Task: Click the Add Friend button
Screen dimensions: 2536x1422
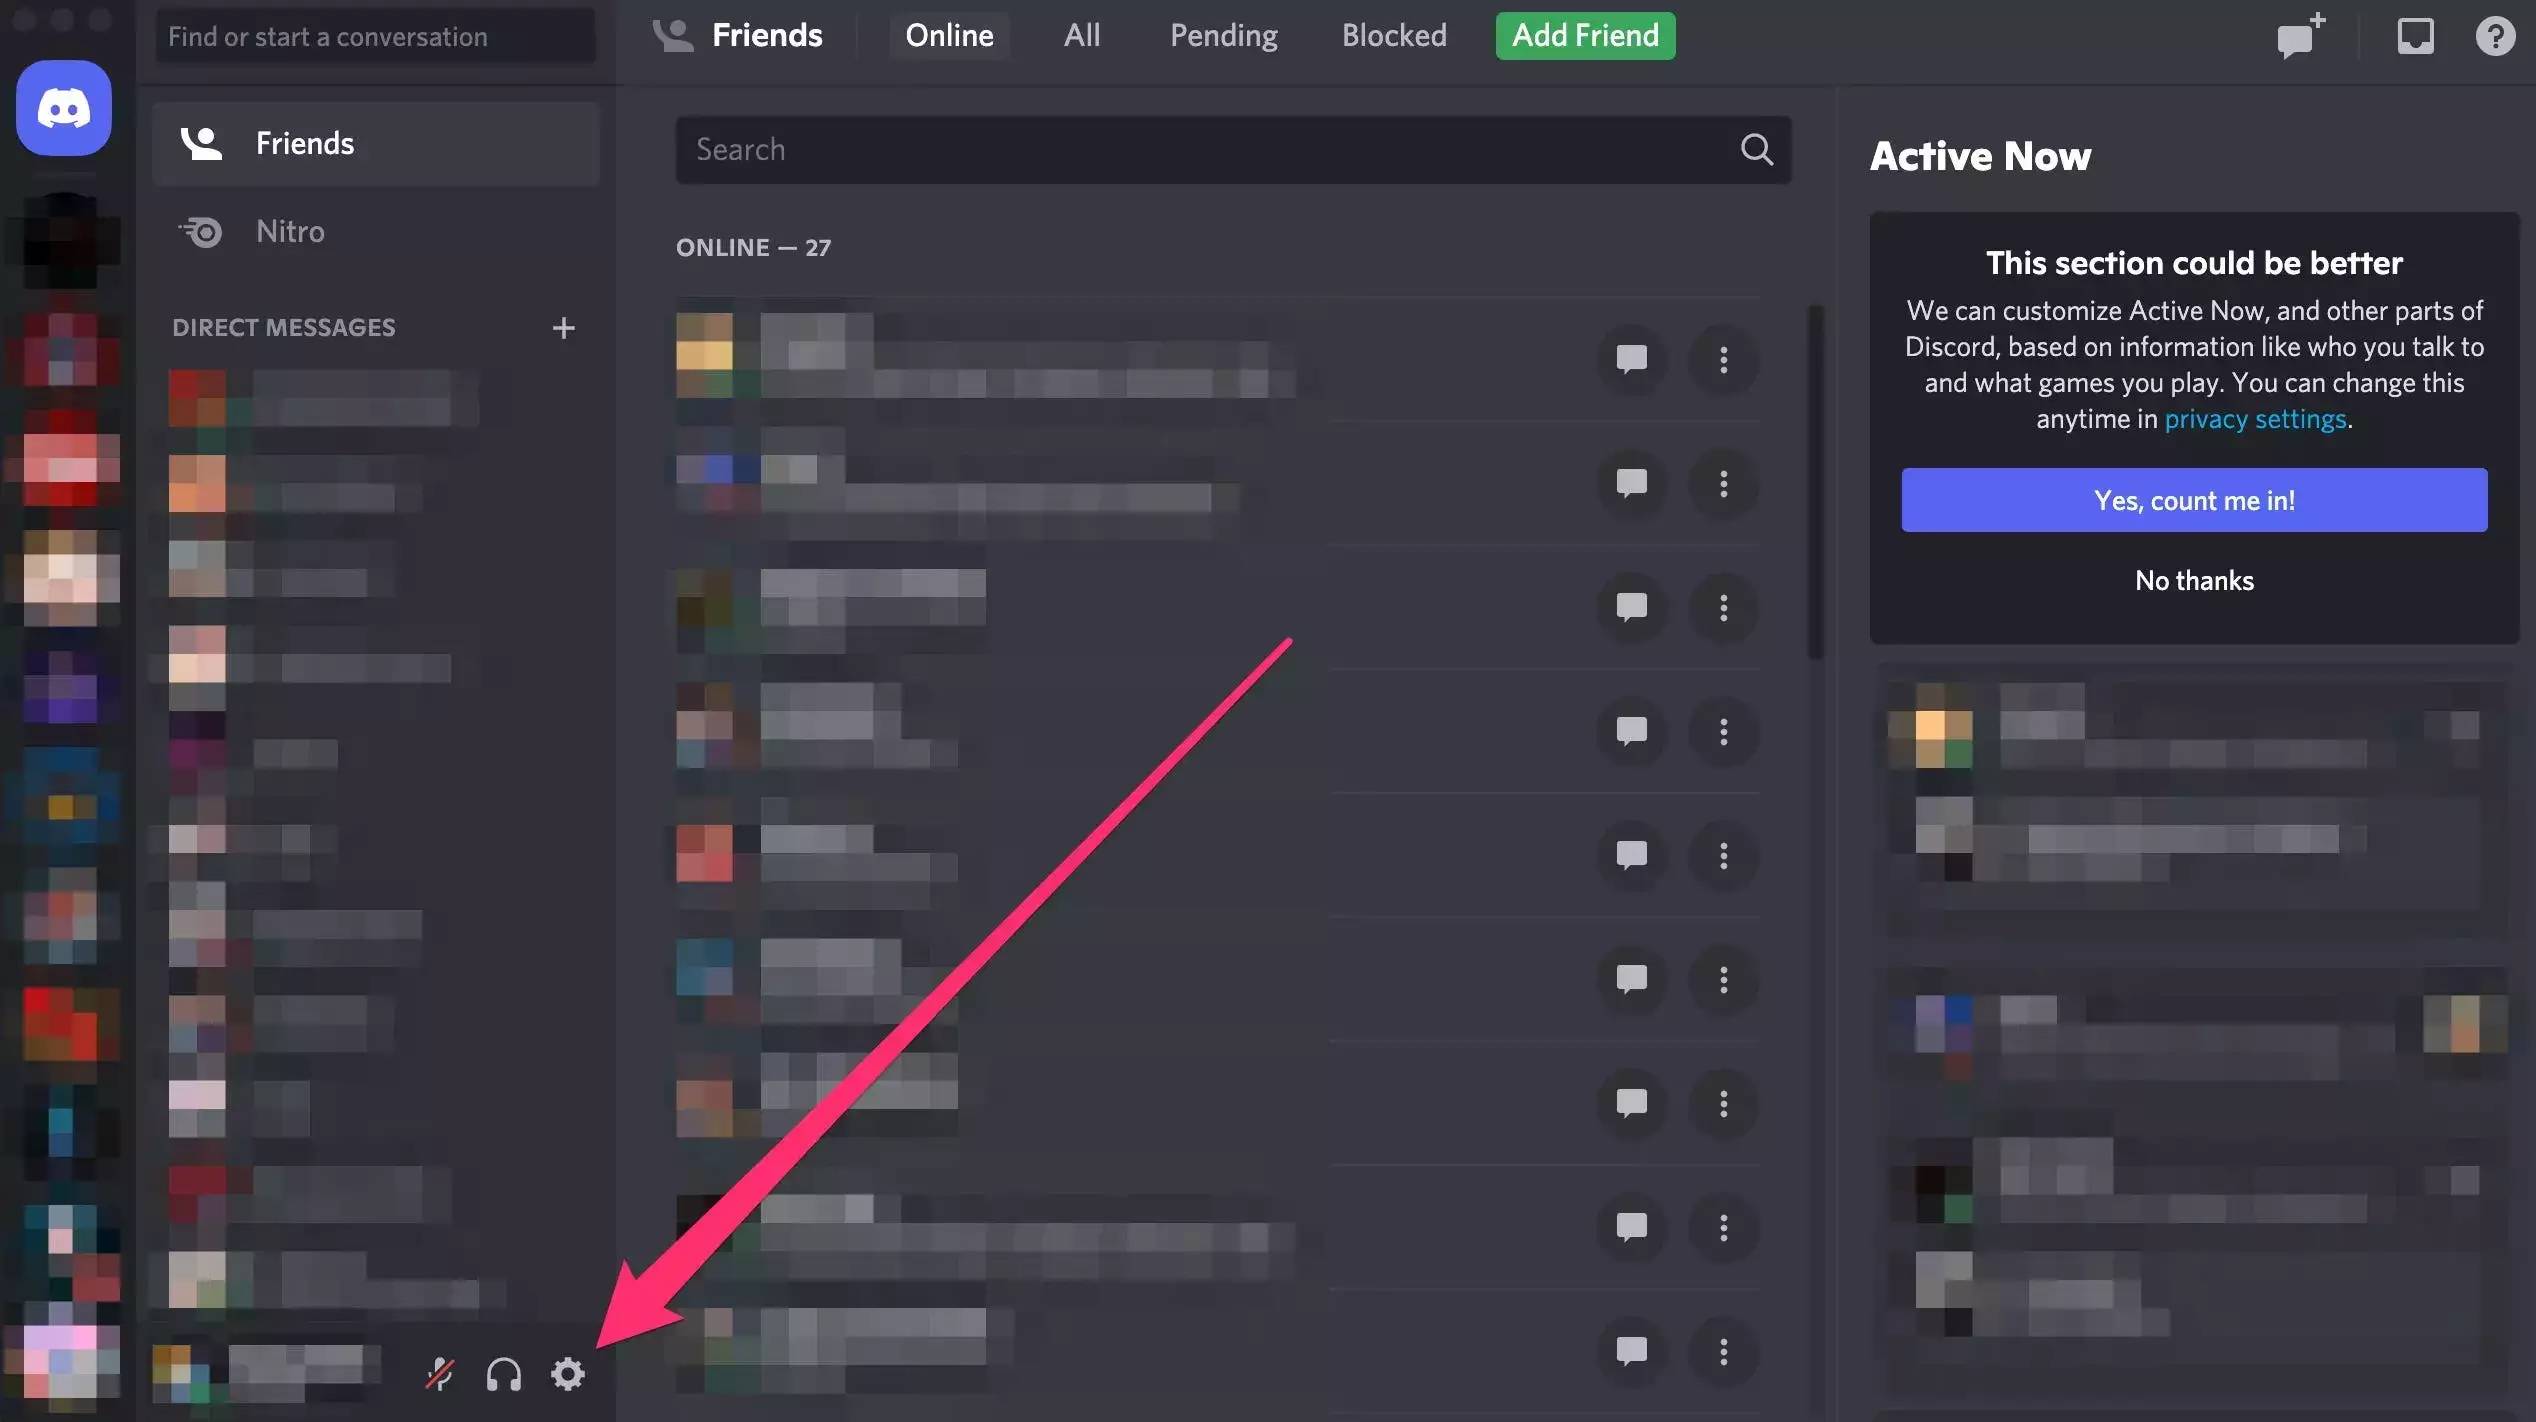Action: pos(1584,36)
